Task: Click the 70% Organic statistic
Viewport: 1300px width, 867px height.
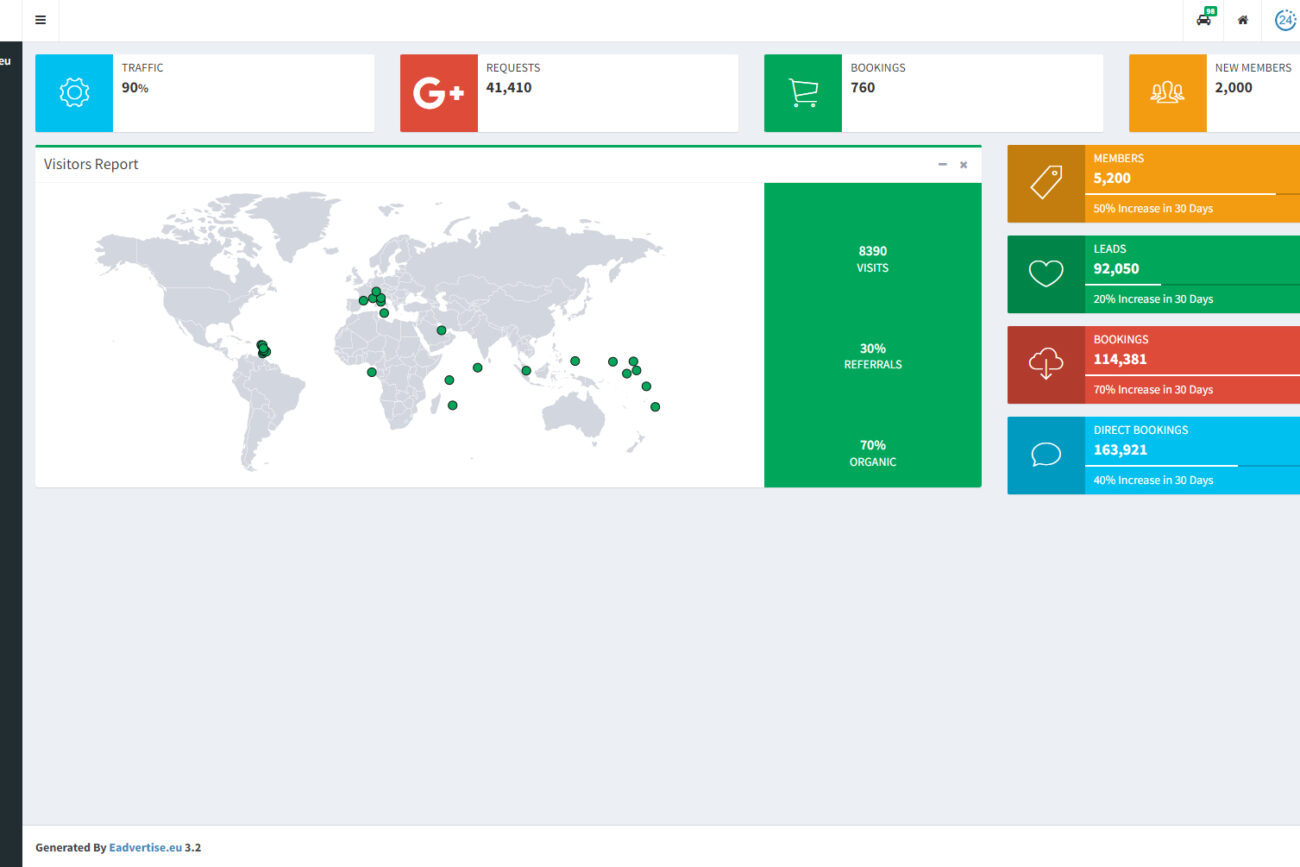Action: point(872,453)
